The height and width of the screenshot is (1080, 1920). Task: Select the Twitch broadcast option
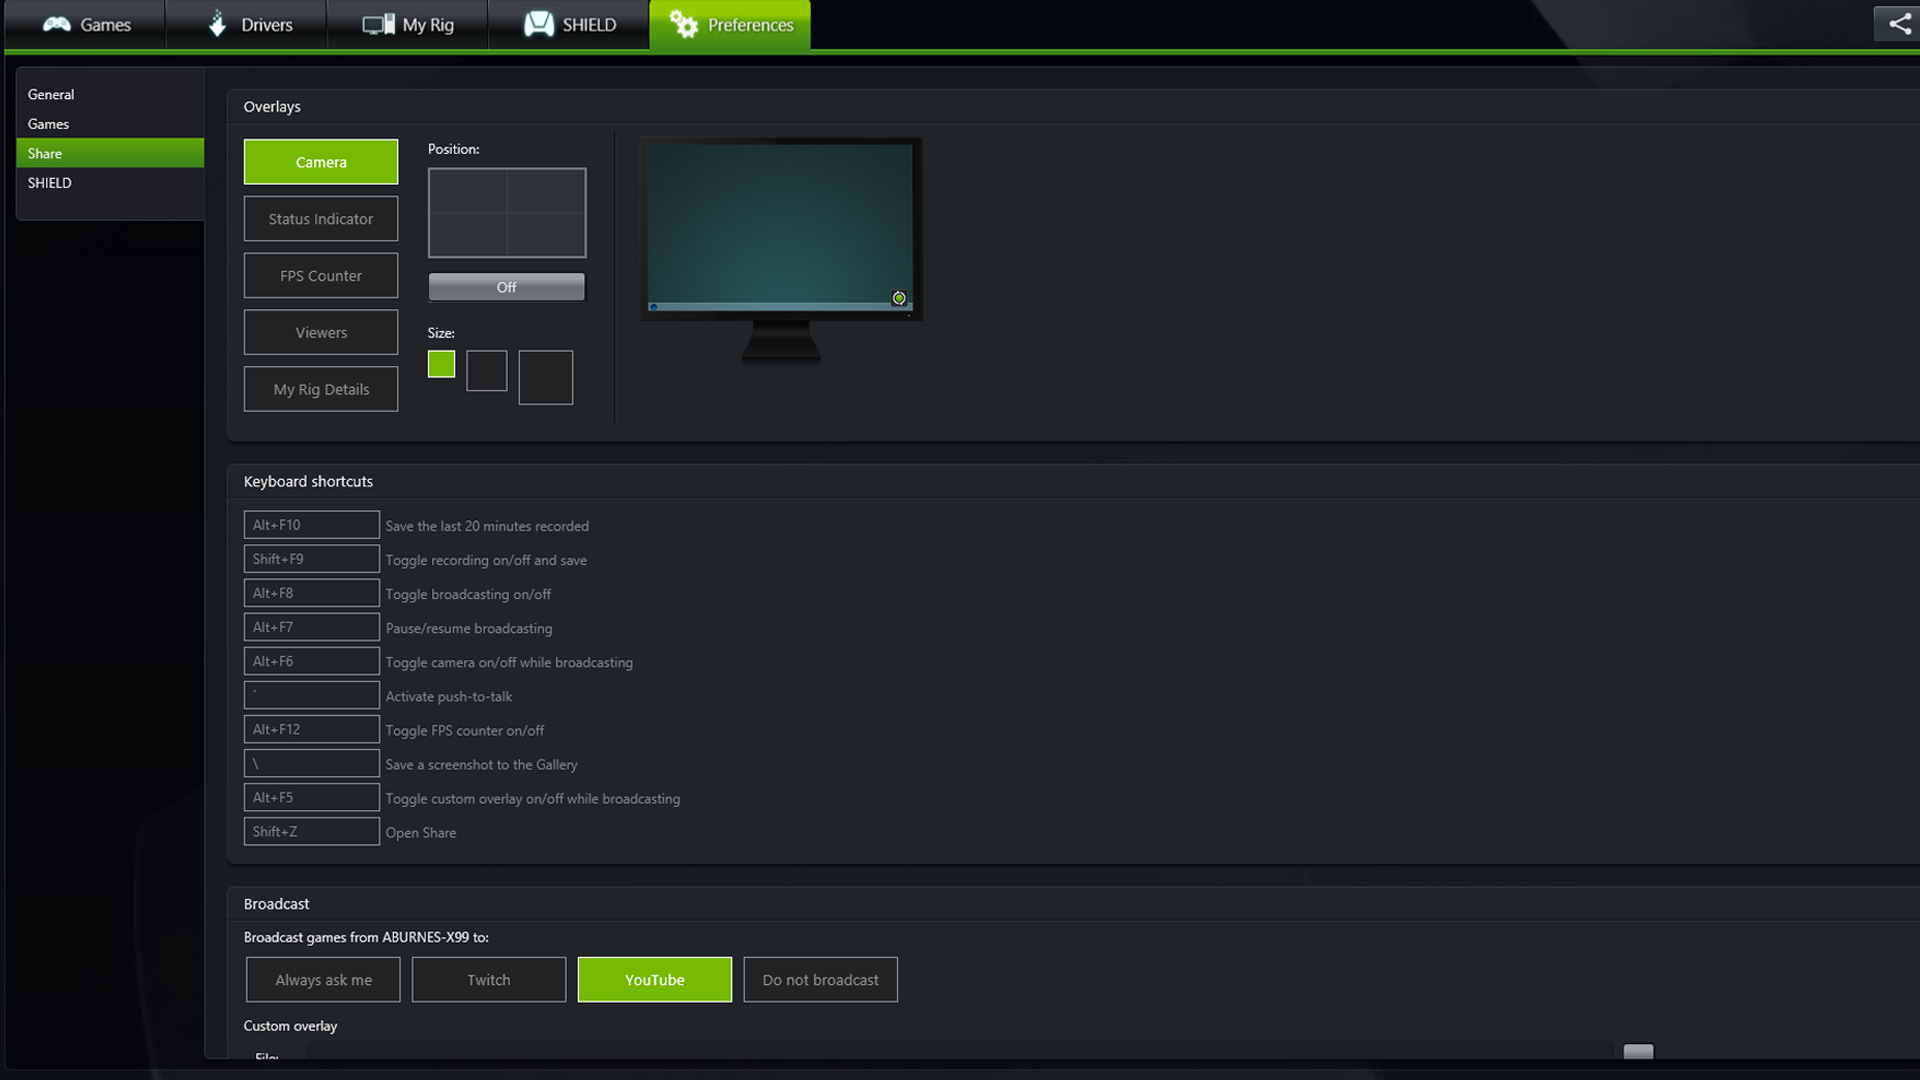[488, 978]
